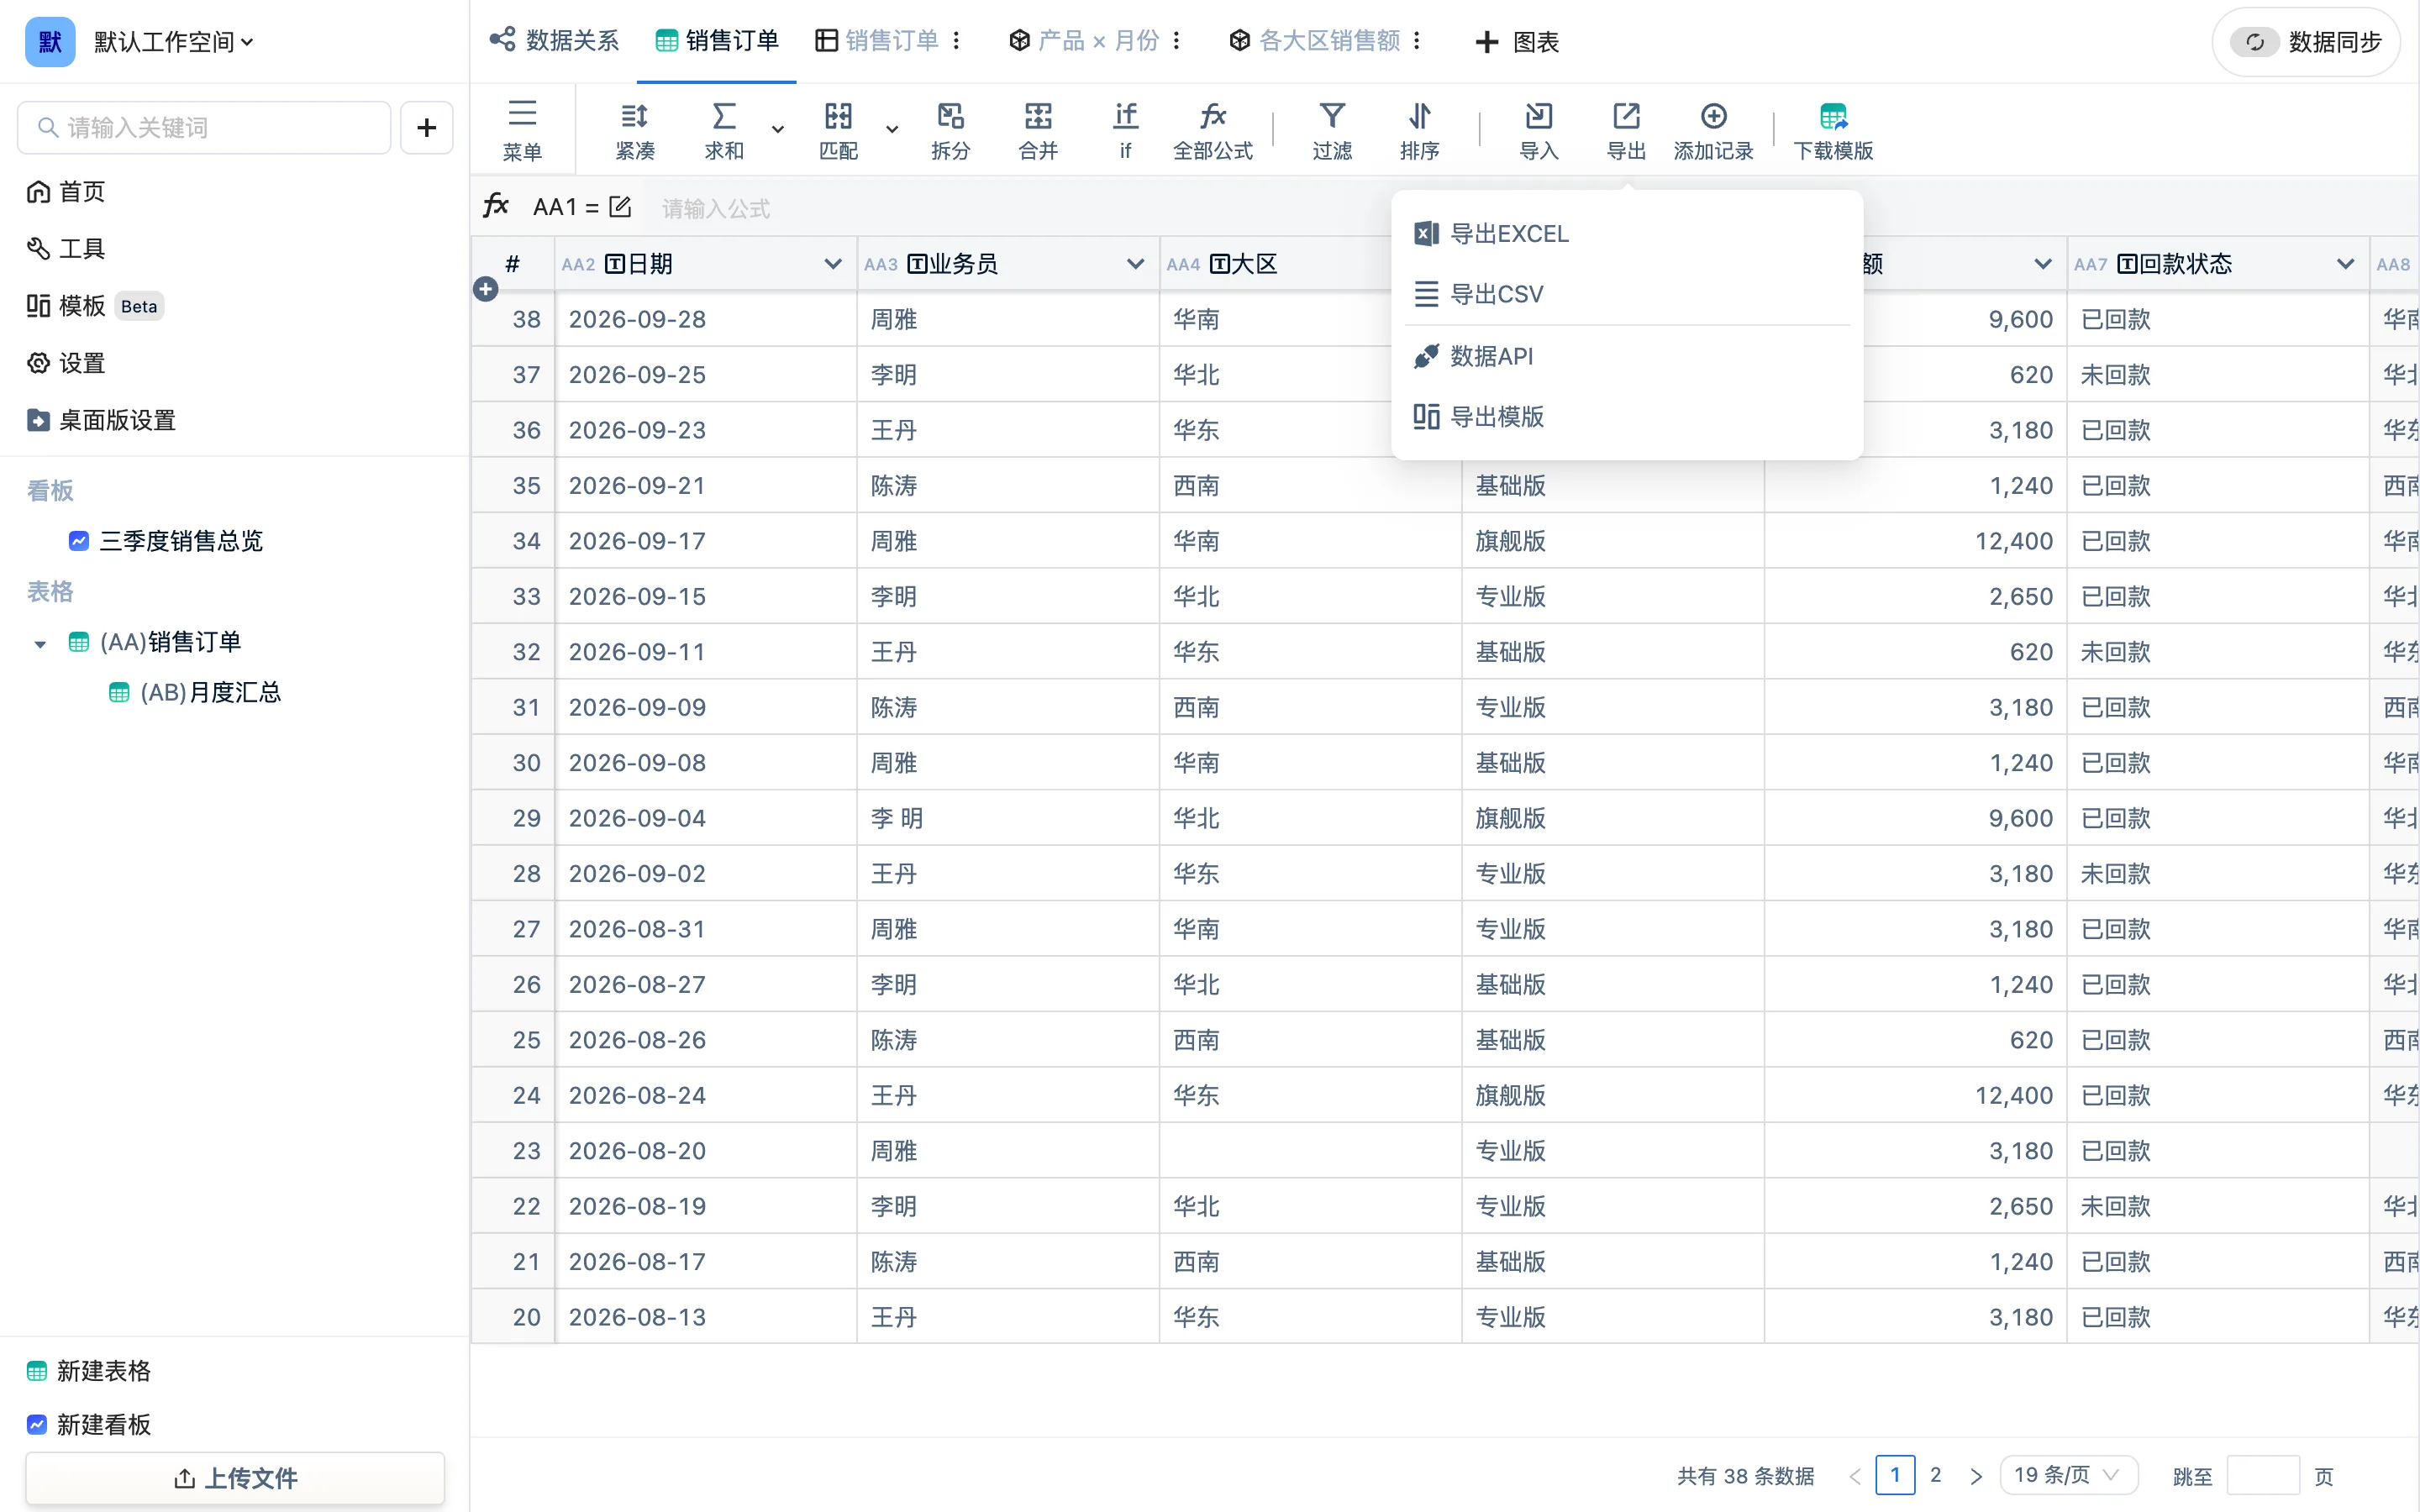Choose 导出CSV from export menu

(x=1626, y=294)
